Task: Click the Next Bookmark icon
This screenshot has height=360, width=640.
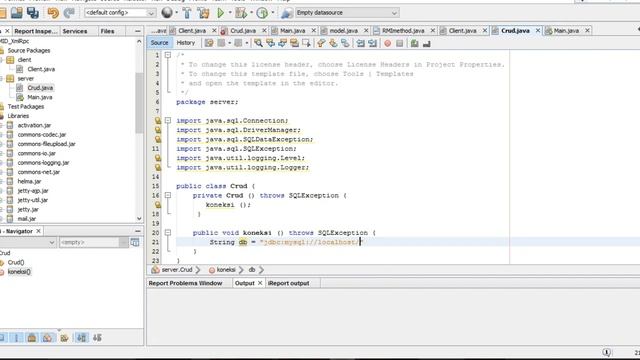Action: (333, 43)
